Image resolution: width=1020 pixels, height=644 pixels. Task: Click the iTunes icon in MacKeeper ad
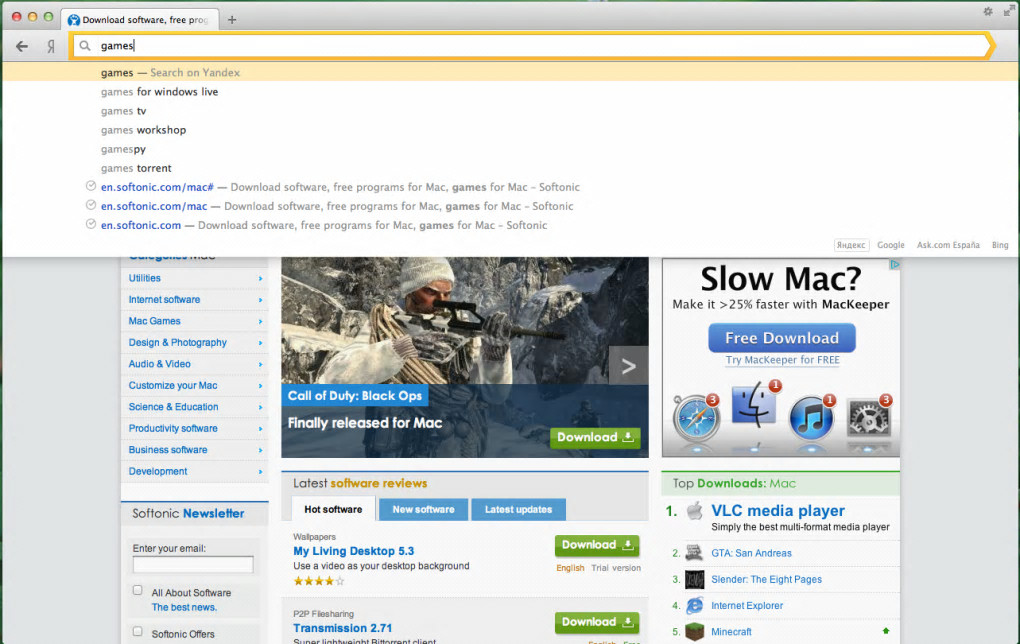pyautogui.click(x=811, y=418)
